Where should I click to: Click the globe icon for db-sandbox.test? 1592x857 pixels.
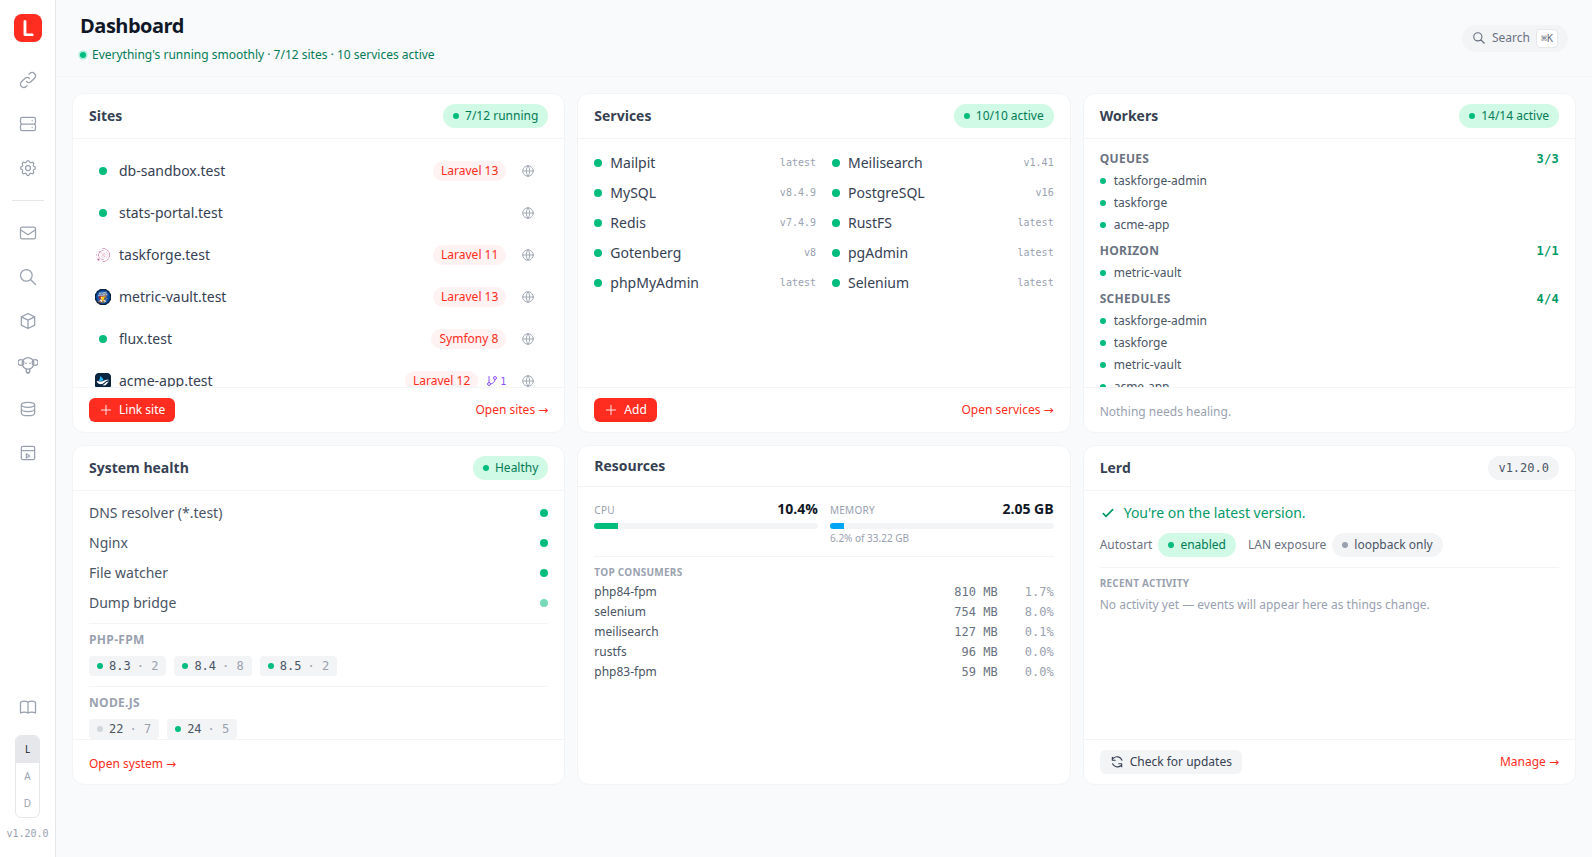coord(528,171)
